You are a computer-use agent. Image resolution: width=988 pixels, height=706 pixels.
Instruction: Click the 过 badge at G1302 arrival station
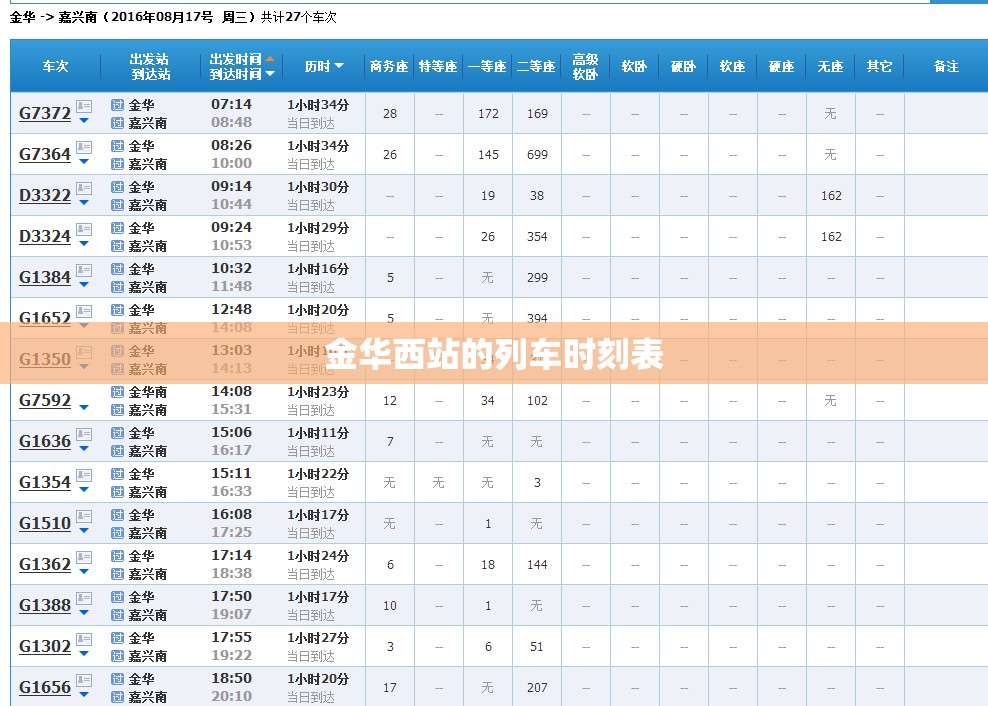point(117,655)
